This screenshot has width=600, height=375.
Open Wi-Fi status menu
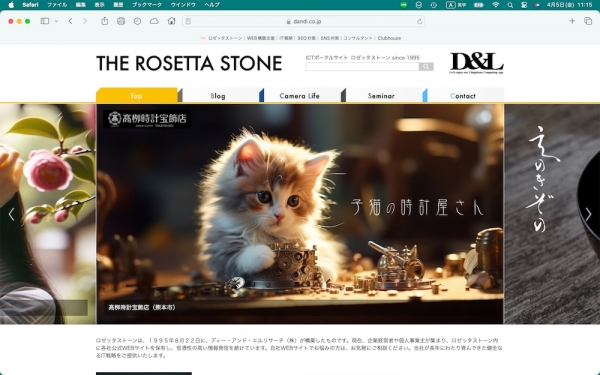pyautogui.click(x=496, y=5)
